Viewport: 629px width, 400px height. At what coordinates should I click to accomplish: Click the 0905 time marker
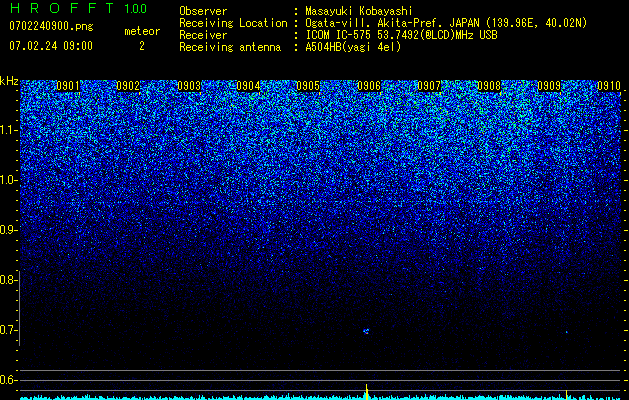pyautogui.click(x=308, y=86)
